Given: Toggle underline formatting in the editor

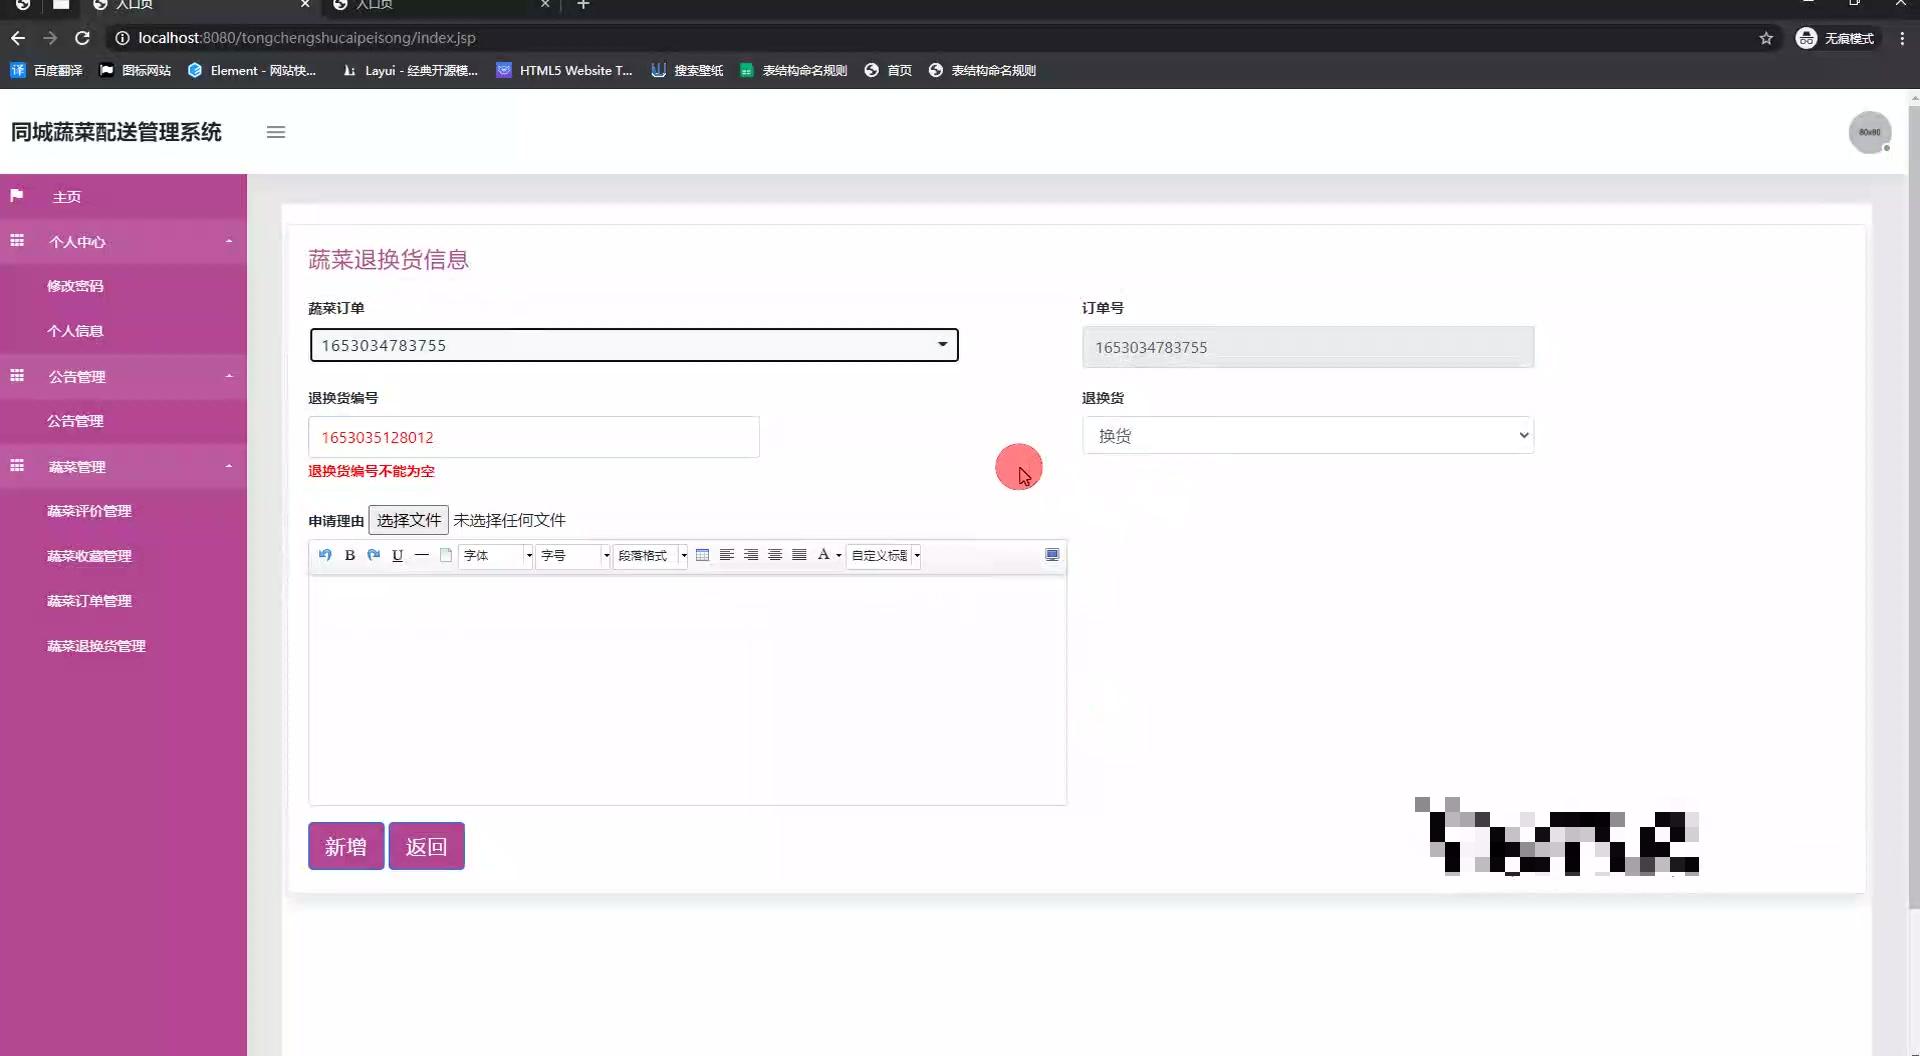Looking at the screenshot, I should [398, 555].
